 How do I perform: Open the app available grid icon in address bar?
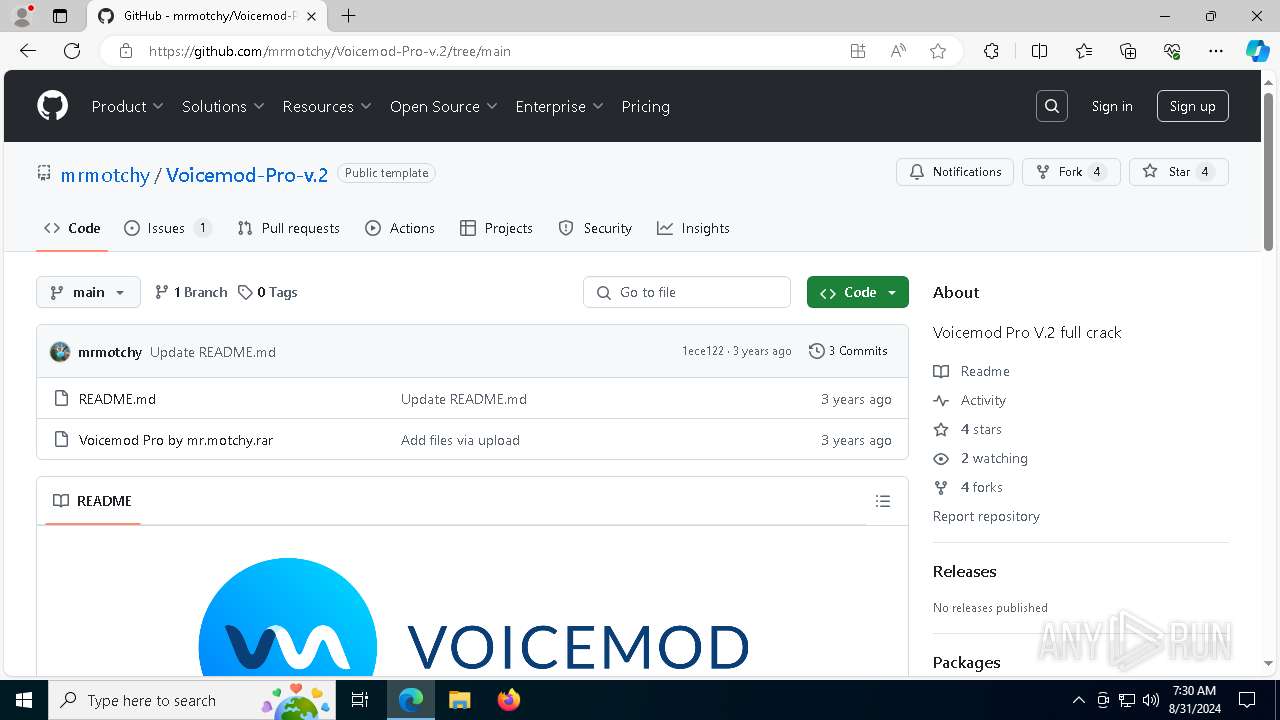tap(858, 51)
